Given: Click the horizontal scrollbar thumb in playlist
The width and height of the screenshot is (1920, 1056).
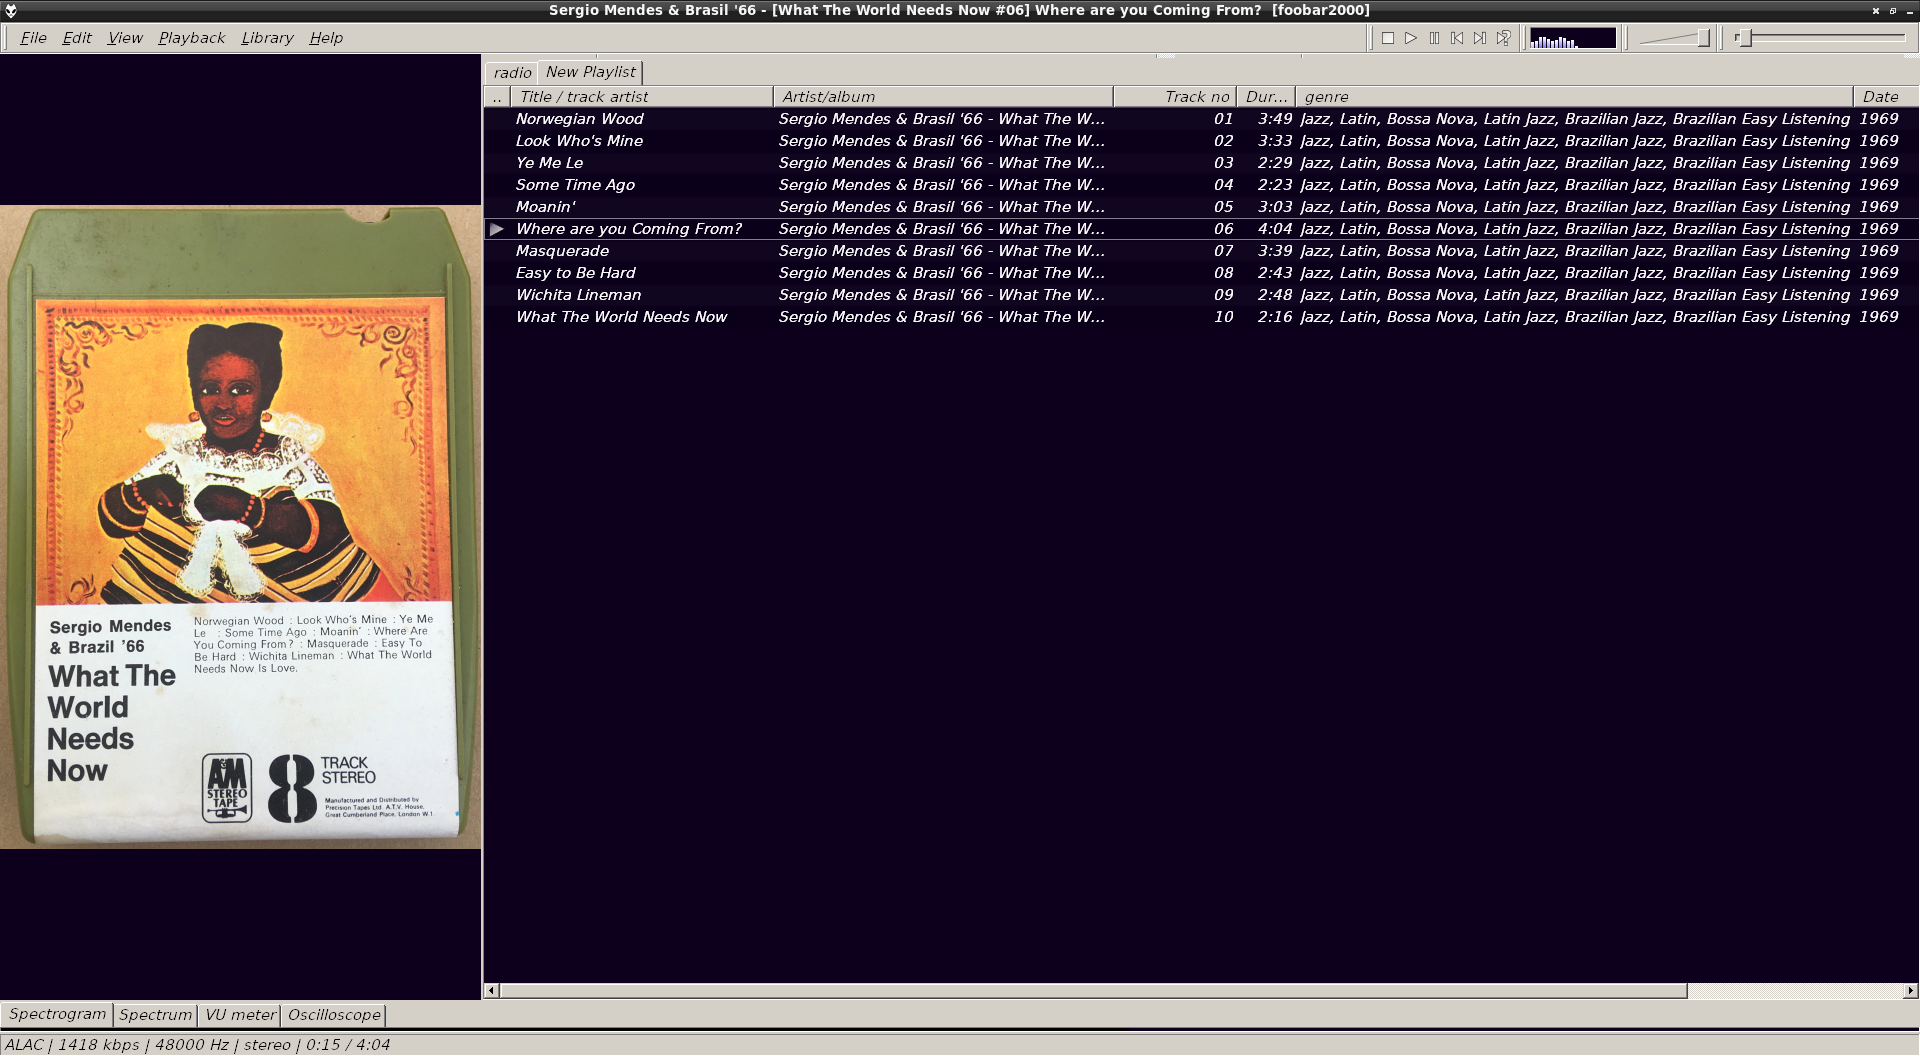Looking at the screenshot, I should pos(1093,991).
